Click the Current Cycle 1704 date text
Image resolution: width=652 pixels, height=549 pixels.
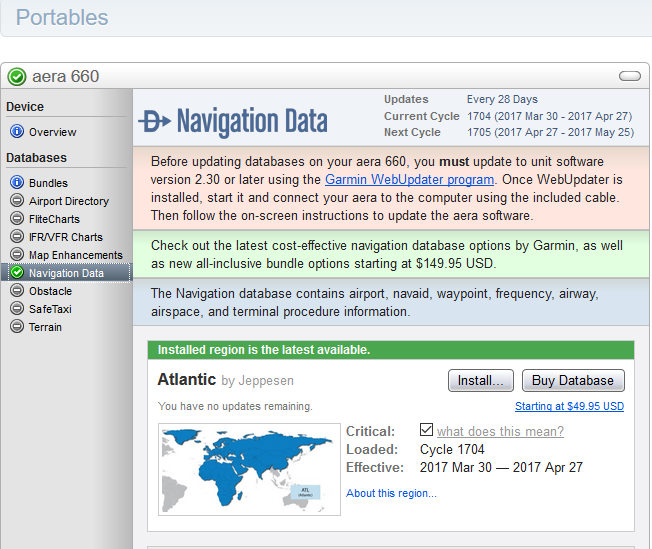pyautogui.click(x=549, y=116)
